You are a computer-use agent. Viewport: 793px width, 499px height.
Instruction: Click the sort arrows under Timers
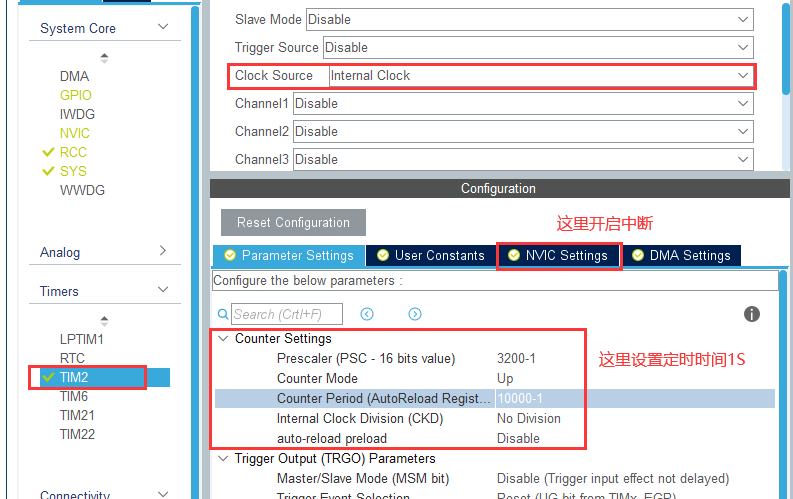[x=104, y=321]
